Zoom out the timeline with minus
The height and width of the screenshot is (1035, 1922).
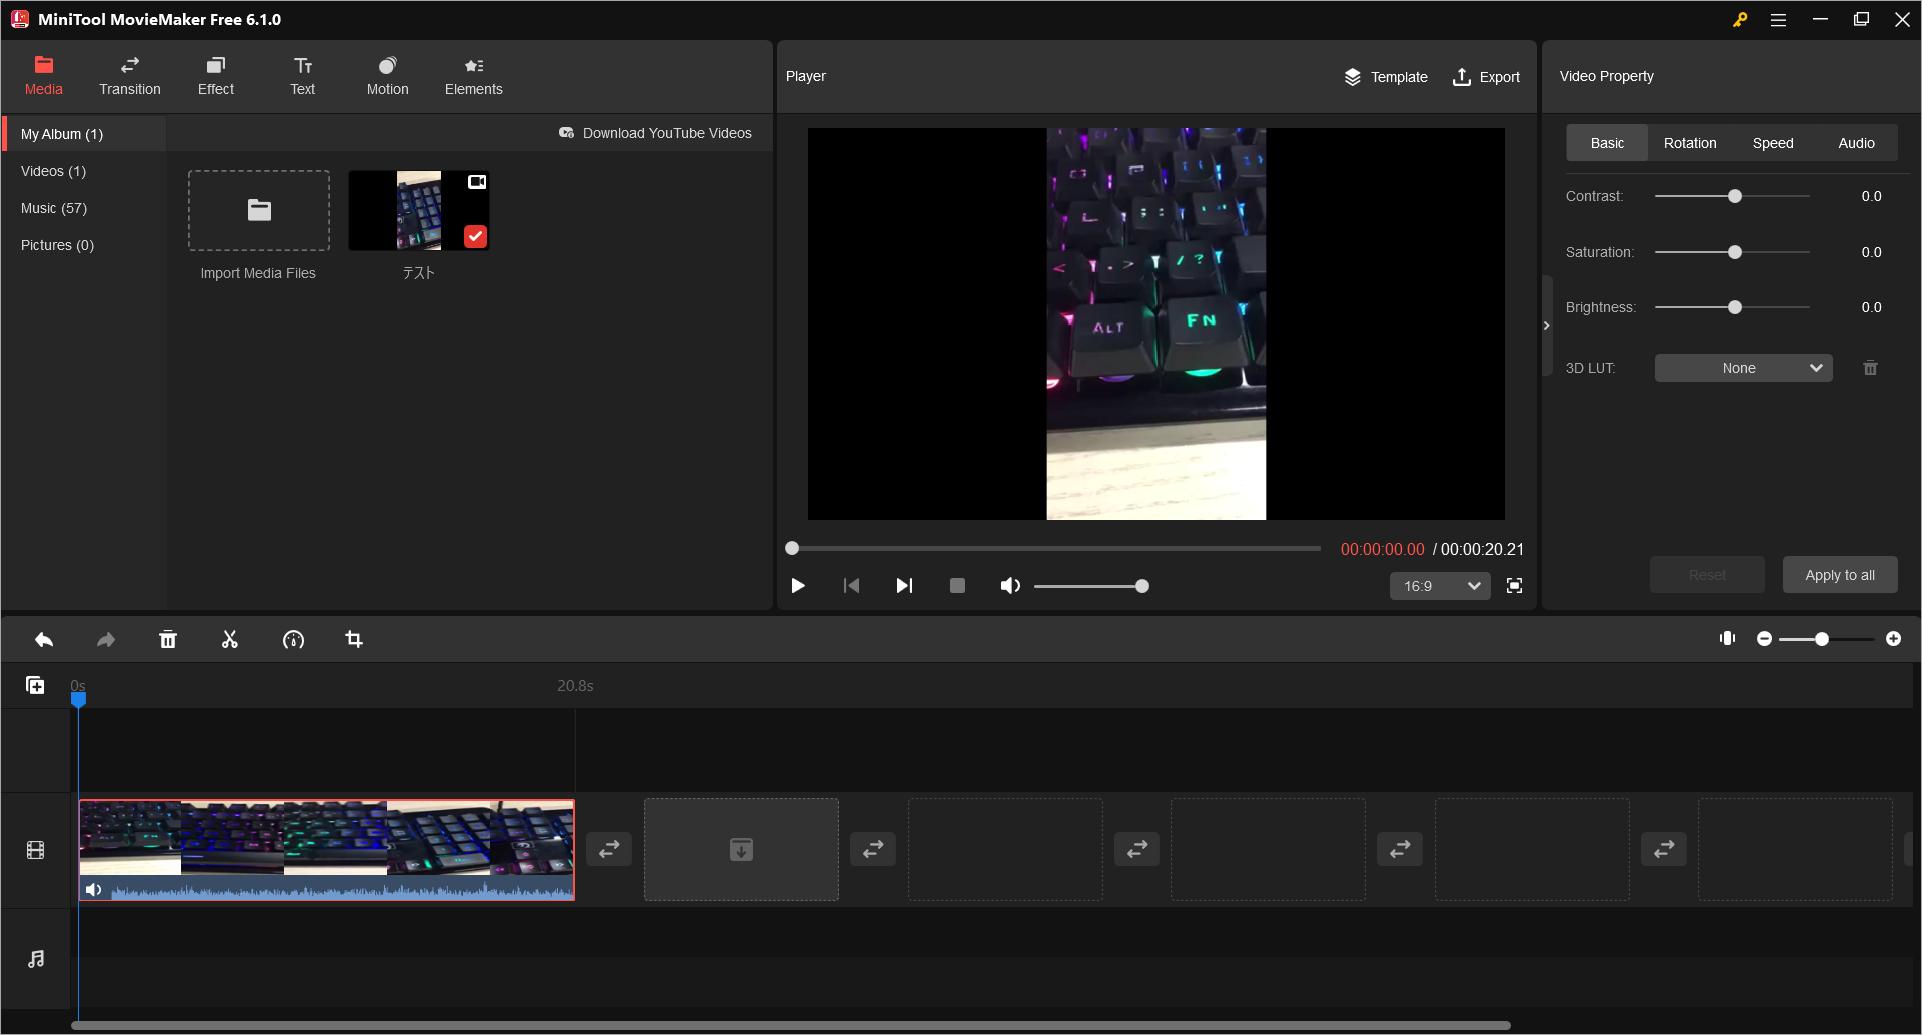click(1764, 639)
